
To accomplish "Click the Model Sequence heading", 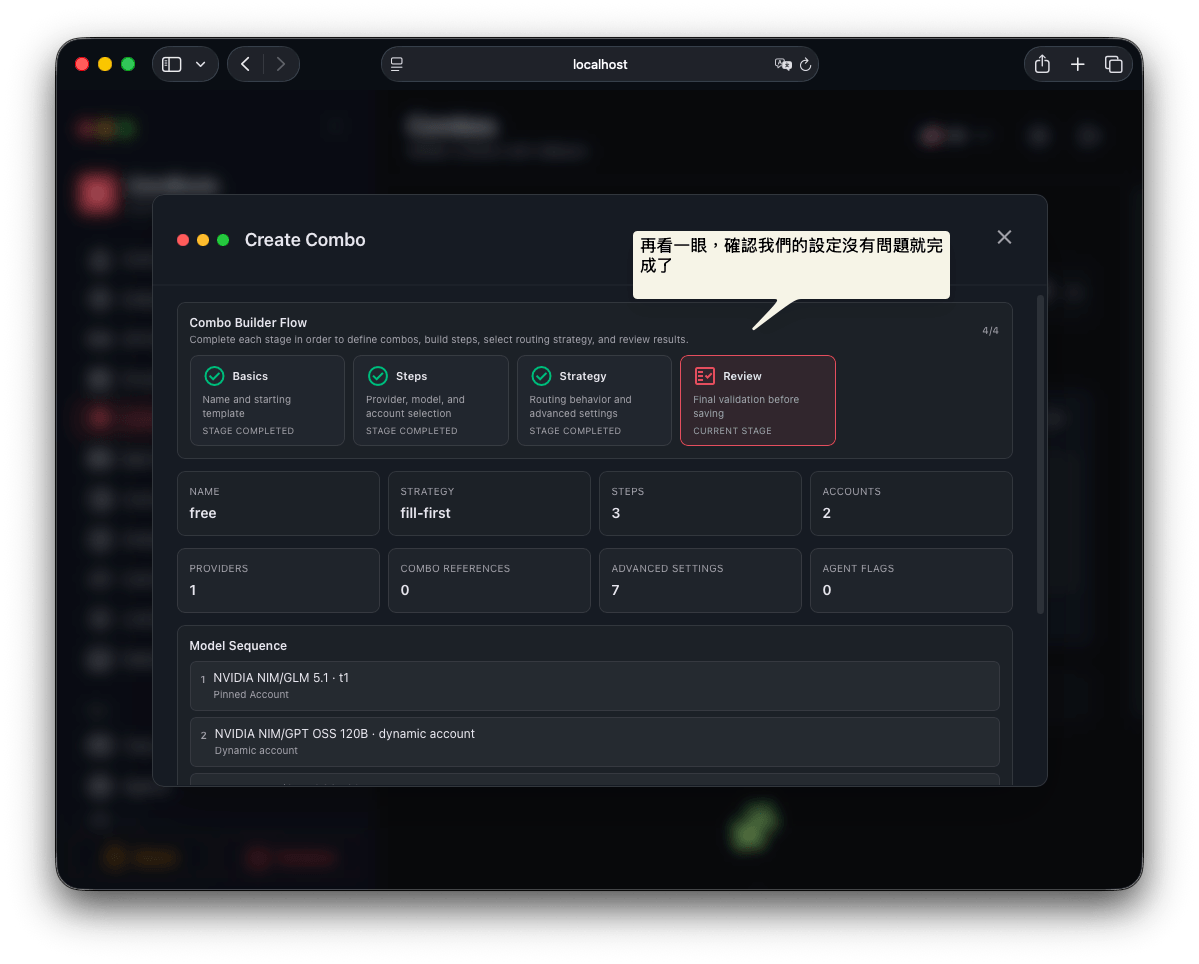I will click(x=238, y=645).
